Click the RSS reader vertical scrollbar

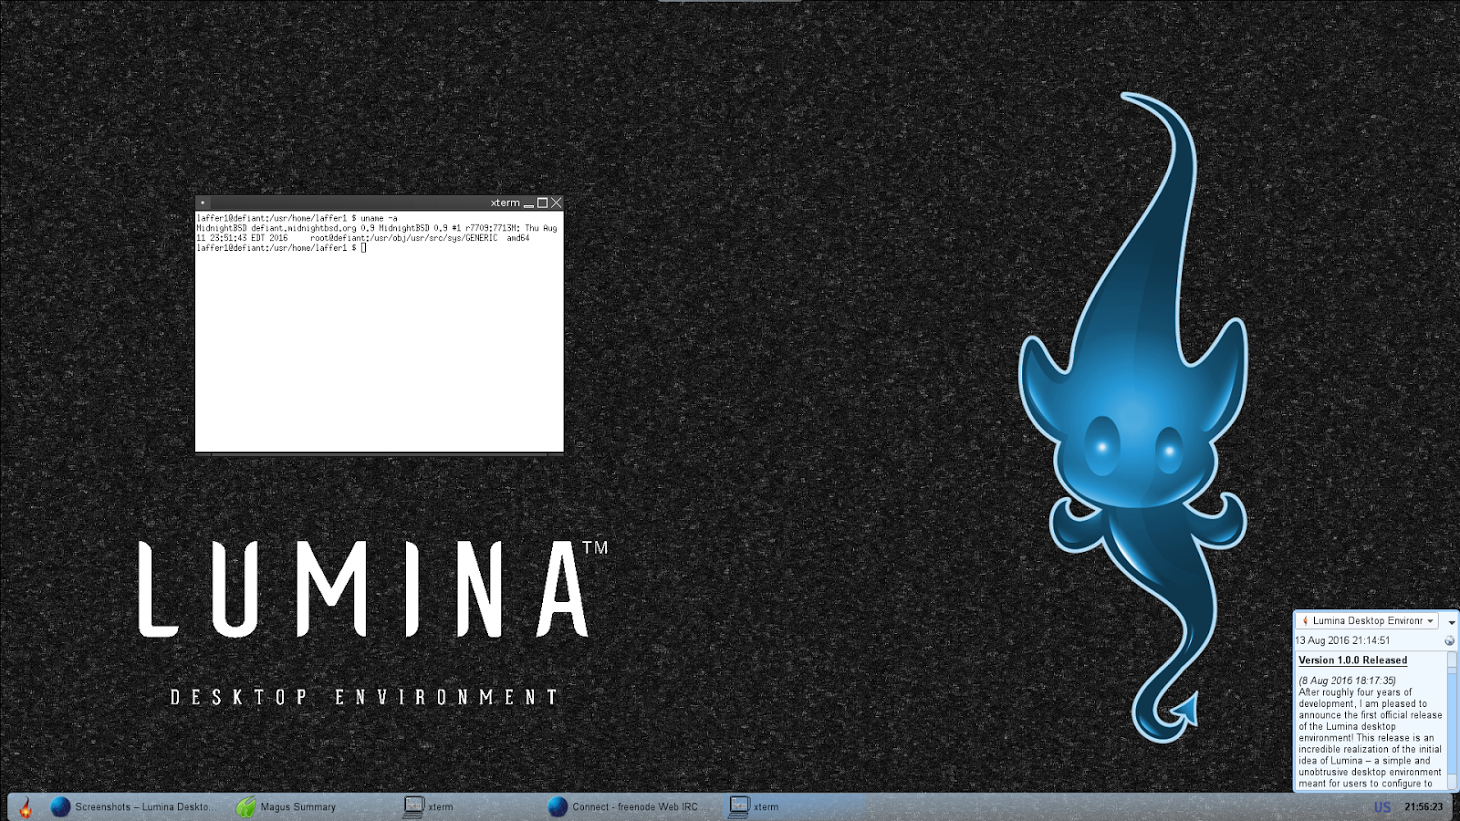tap(1452, 721)
